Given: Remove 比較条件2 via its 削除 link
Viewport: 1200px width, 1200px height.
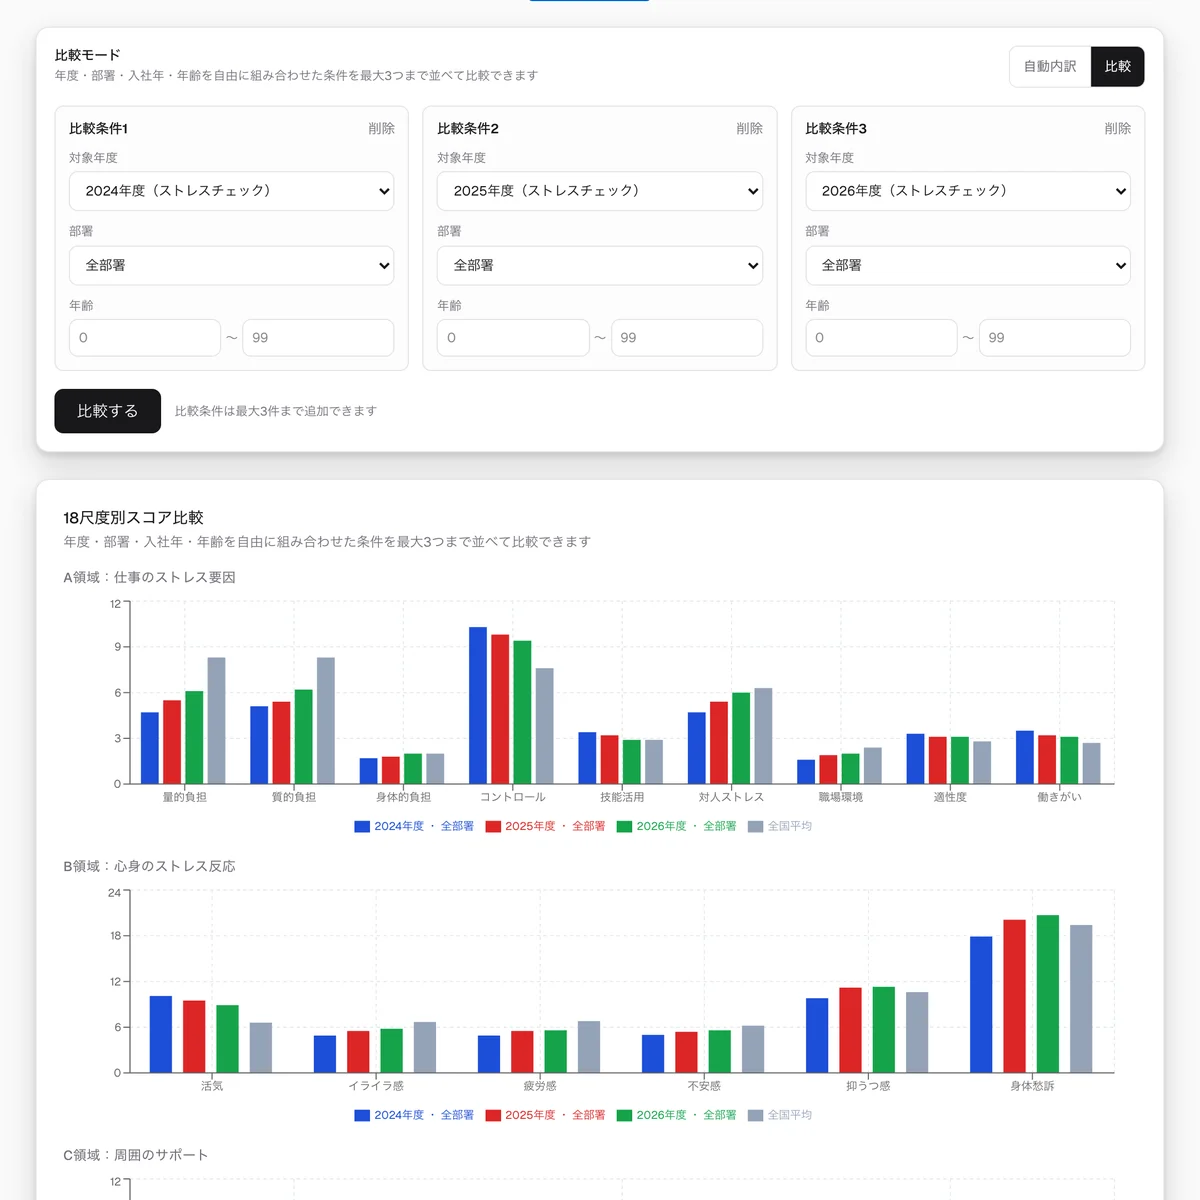Looking at the screenshot, I should 749,129.
